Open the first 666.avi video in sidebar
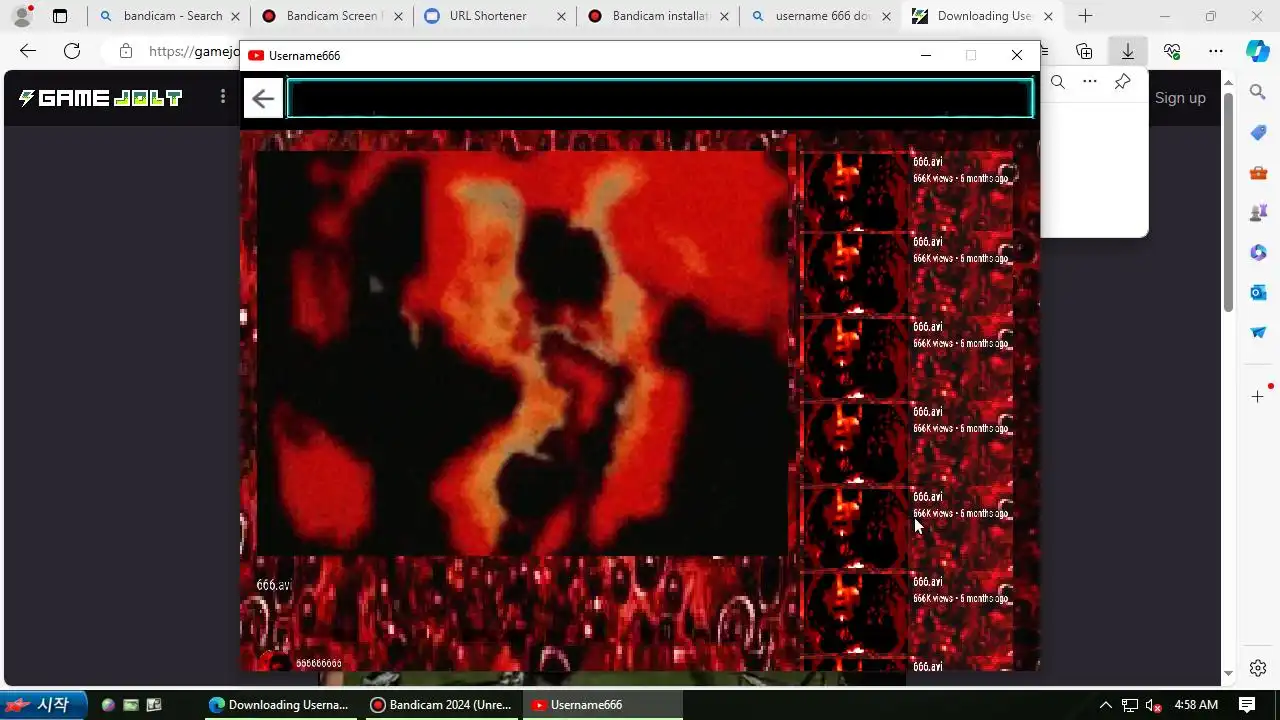The width and height of the screenshot is (1280, 720). click(908, 190)
